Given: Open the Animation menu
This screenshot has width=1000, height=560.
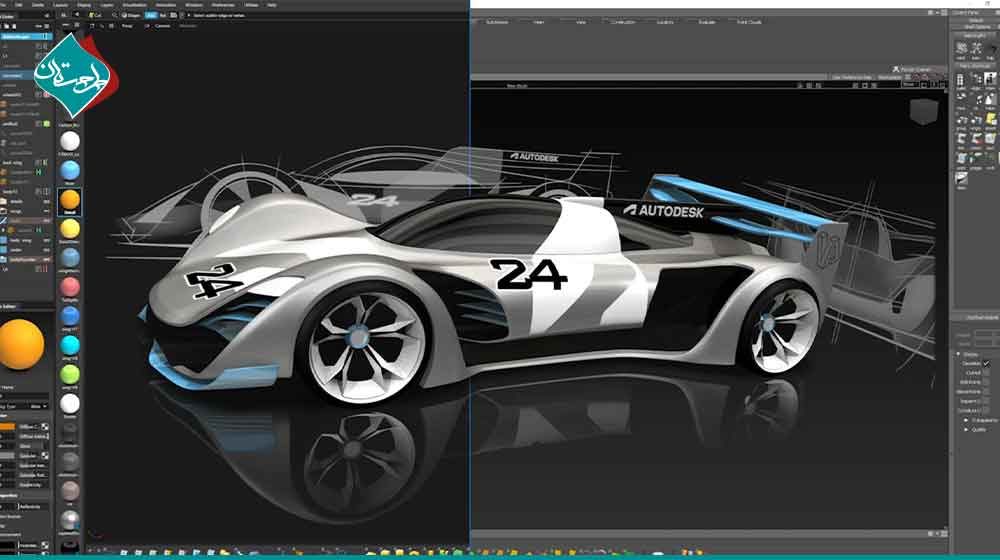Looking at the screenshot, I should tap(166, 4).
